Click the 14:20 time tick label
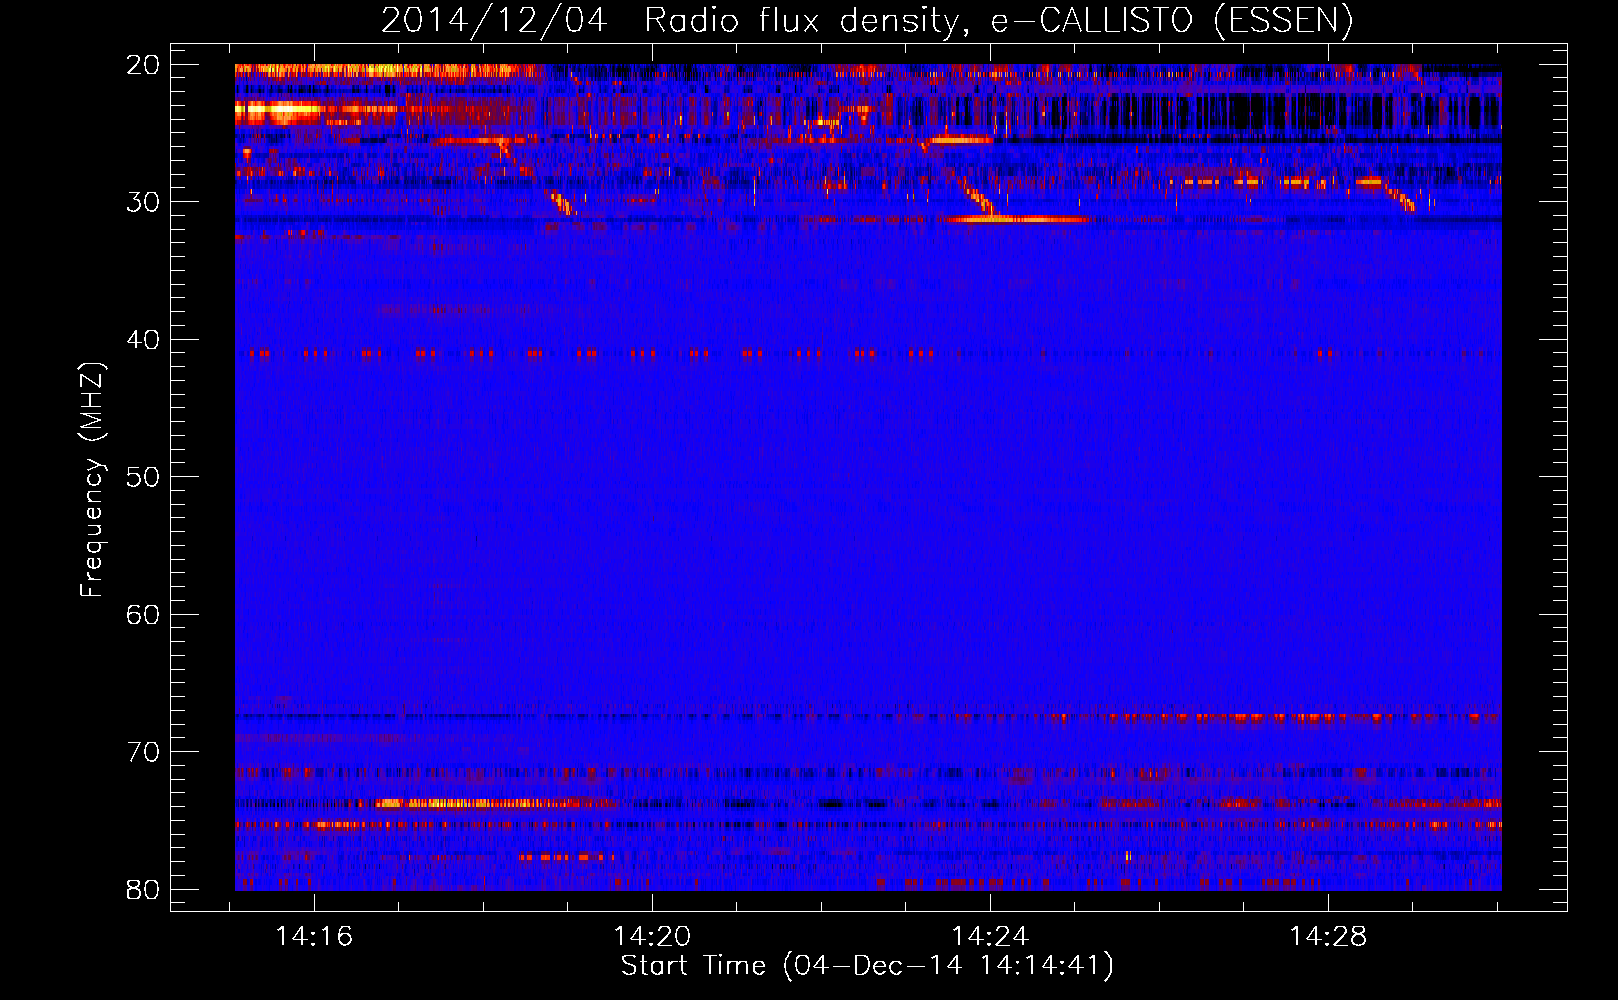The width and height of the screenshot is (1618, 1000). point(652,937)
